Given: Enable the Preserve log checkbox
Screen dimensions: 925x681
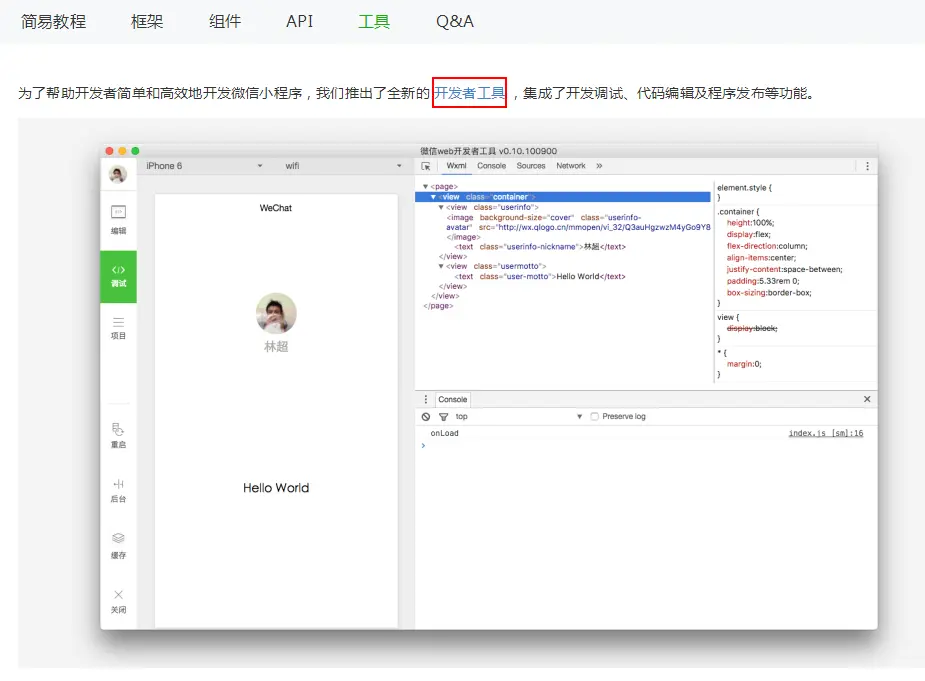Looking at the screenshot, I should [x=595, y=417].
